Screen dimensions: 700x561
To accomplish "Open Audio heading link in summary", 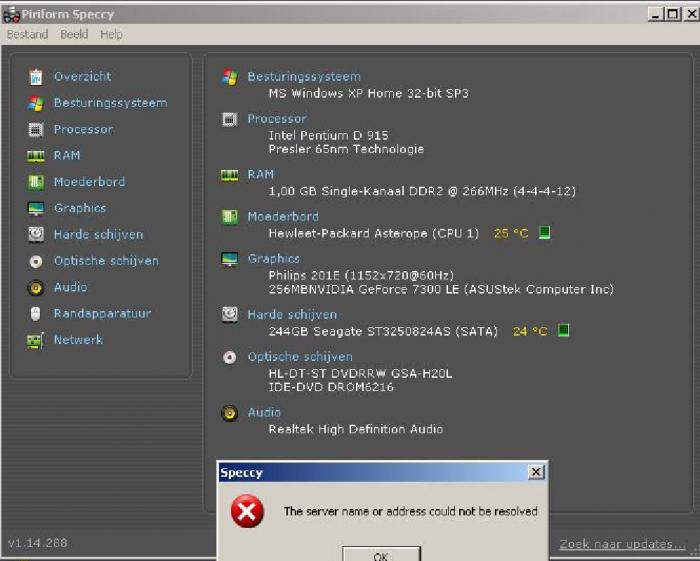I will coord(264,412).
